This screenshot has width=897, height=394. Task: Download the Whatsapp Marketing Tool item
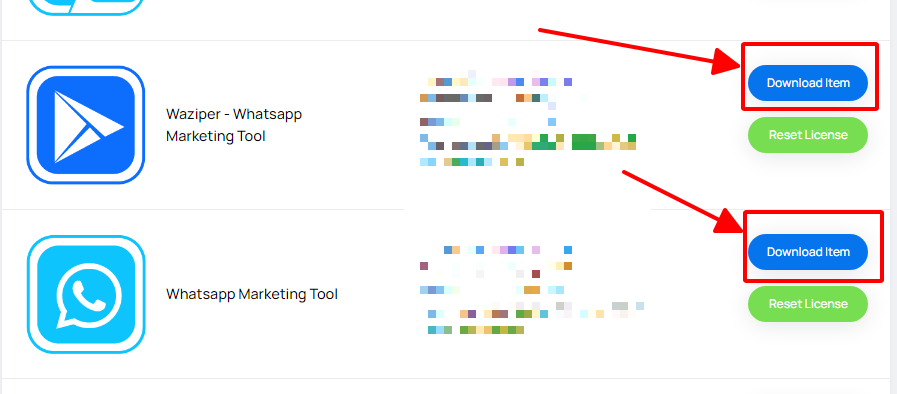click(x=808, y=252)
